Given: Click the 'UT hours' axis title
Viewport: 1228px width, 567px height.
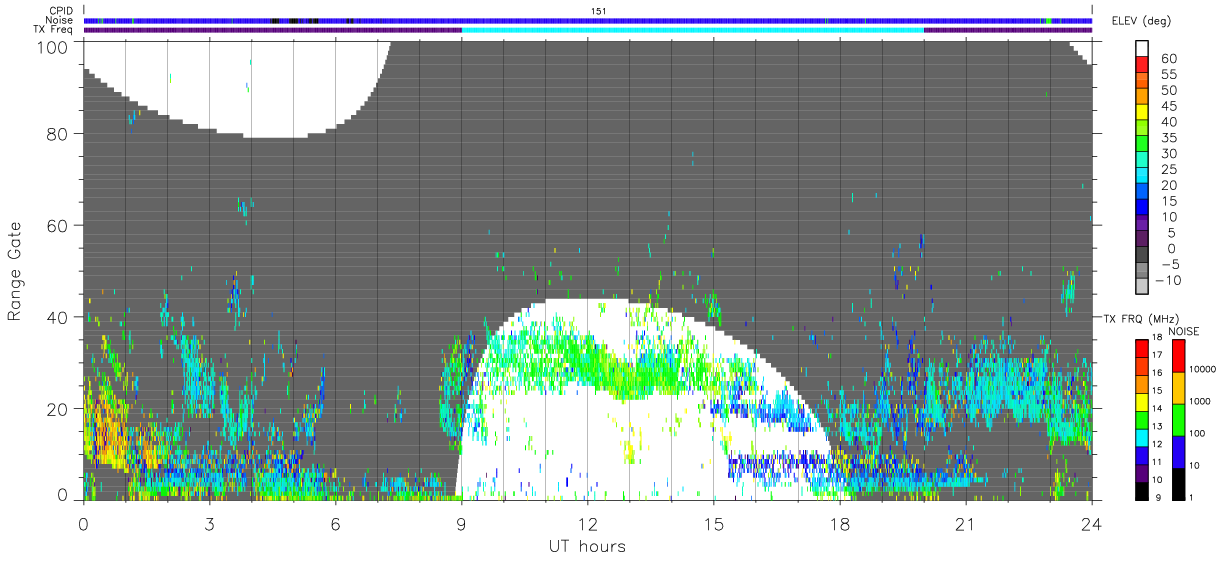Looking at the screenshot, I should pyautogui.click(x=587, y=546).
